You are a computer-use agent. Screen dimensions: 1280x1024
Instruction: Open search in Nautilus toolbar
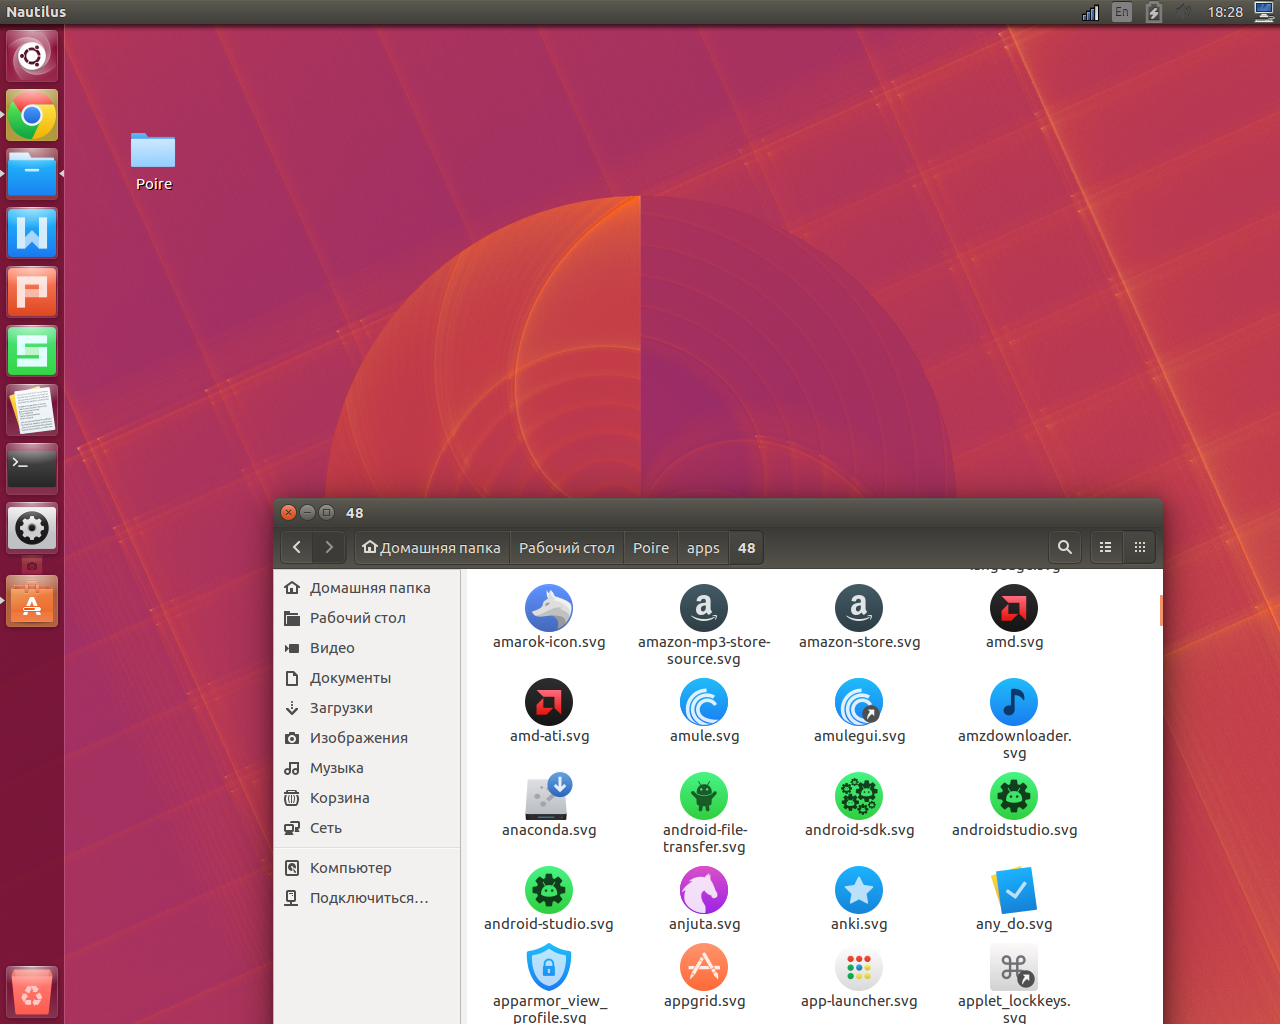click(x=1065, y=547)
